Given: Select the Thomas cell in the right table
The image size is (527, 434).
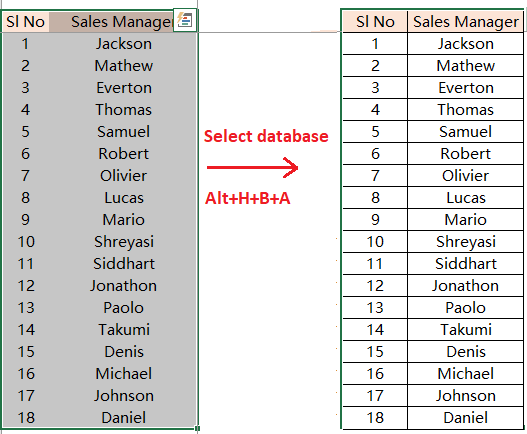Looking at the screenshot, I should pos(465,110).
